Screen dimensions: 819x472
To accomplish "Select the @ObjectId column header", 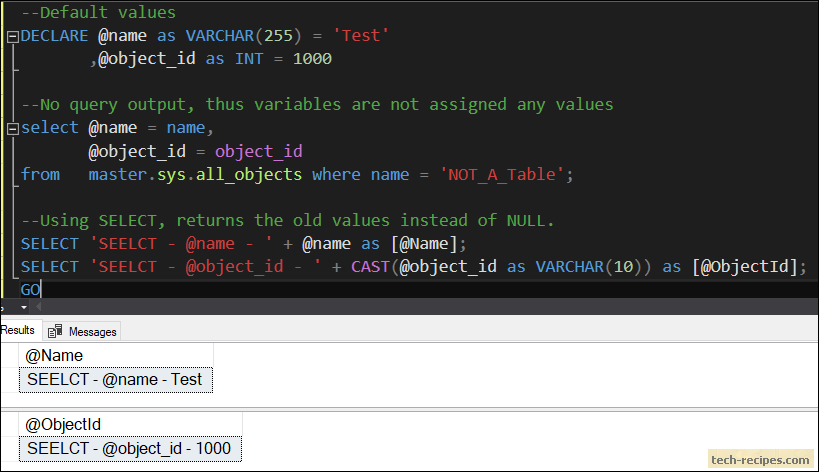I will pyautogui.click(x=131, y=424).
